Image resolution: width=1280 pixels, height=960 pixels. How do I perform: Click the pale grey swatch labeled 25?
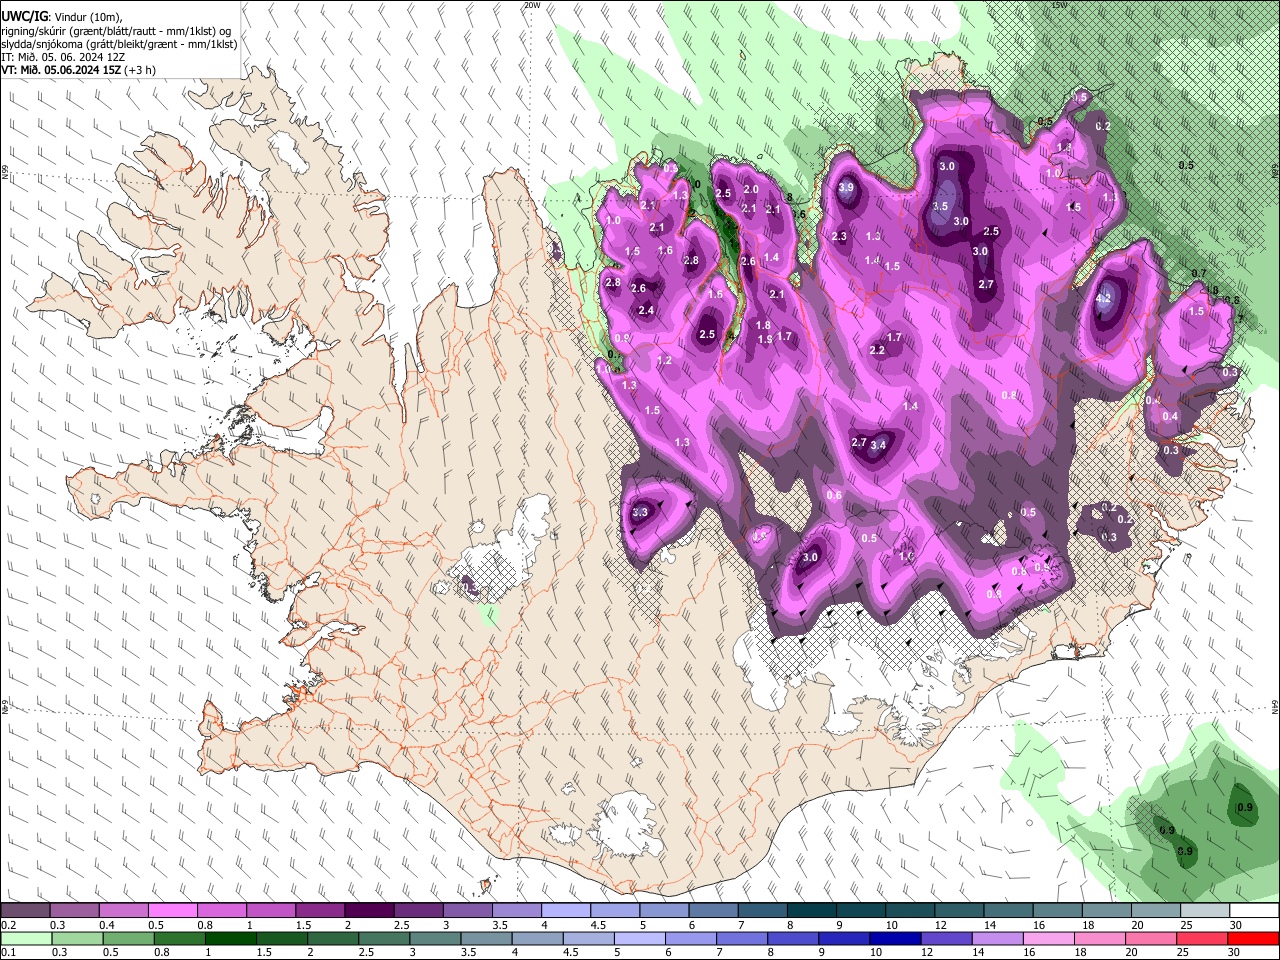[1206, 910]
